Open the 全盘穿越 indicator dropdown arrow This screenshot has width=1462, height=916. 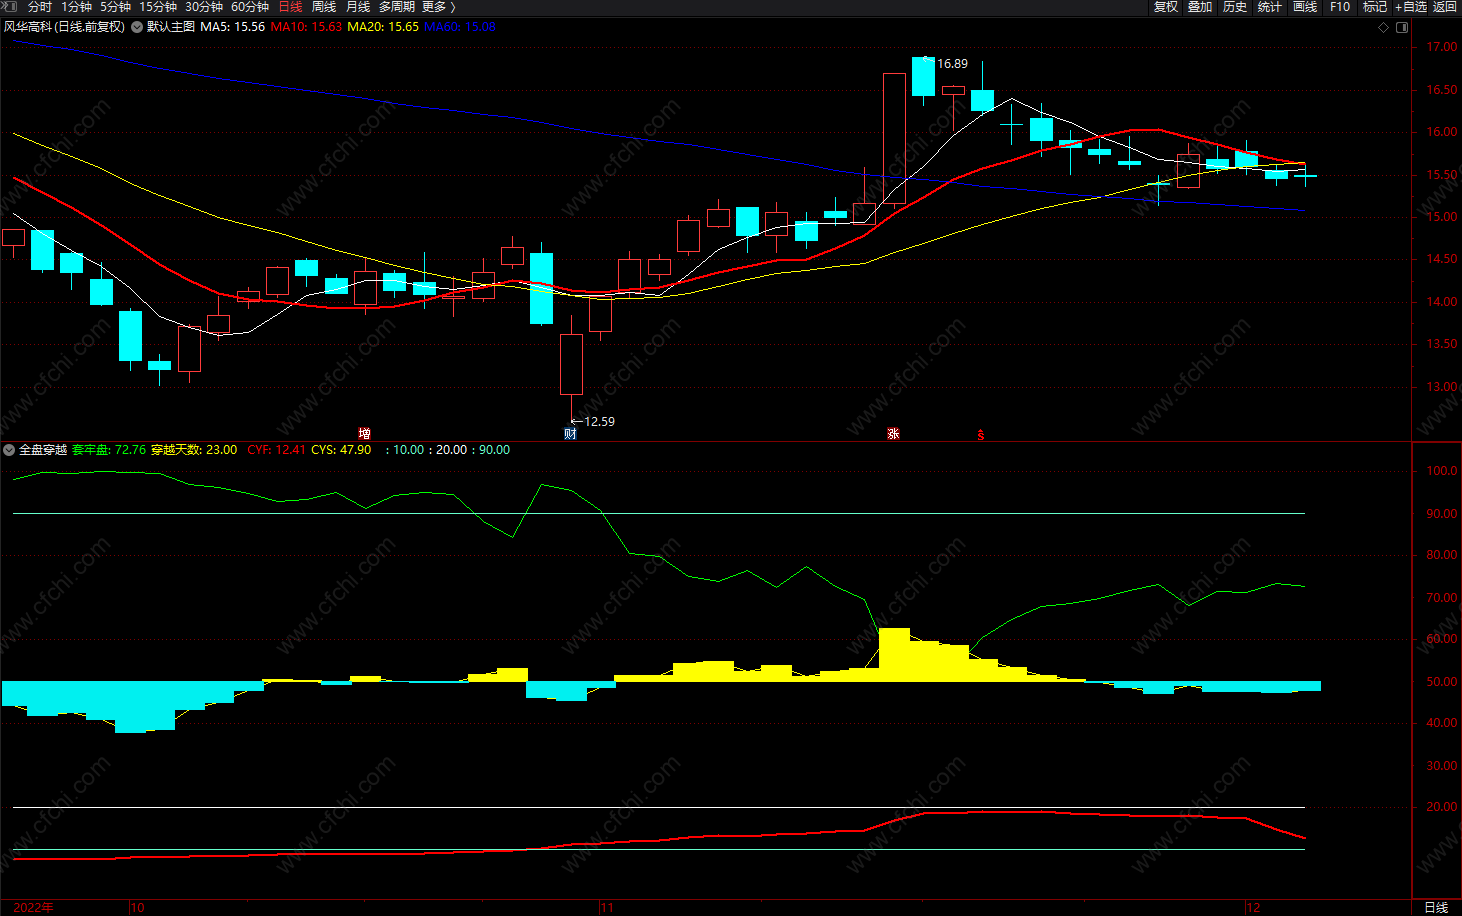click(x=9, y=450)
